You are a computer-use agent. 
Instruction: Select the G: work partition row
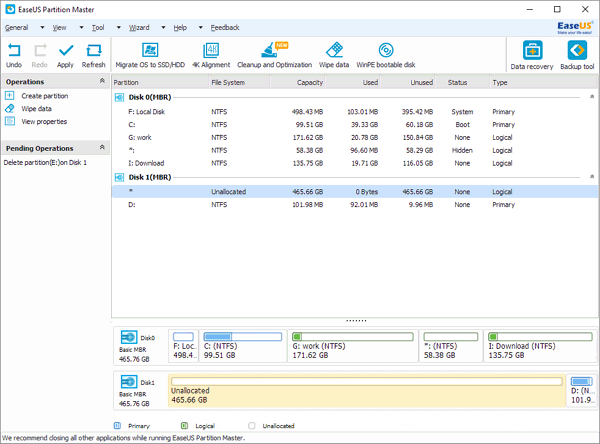tap(355, 137)
